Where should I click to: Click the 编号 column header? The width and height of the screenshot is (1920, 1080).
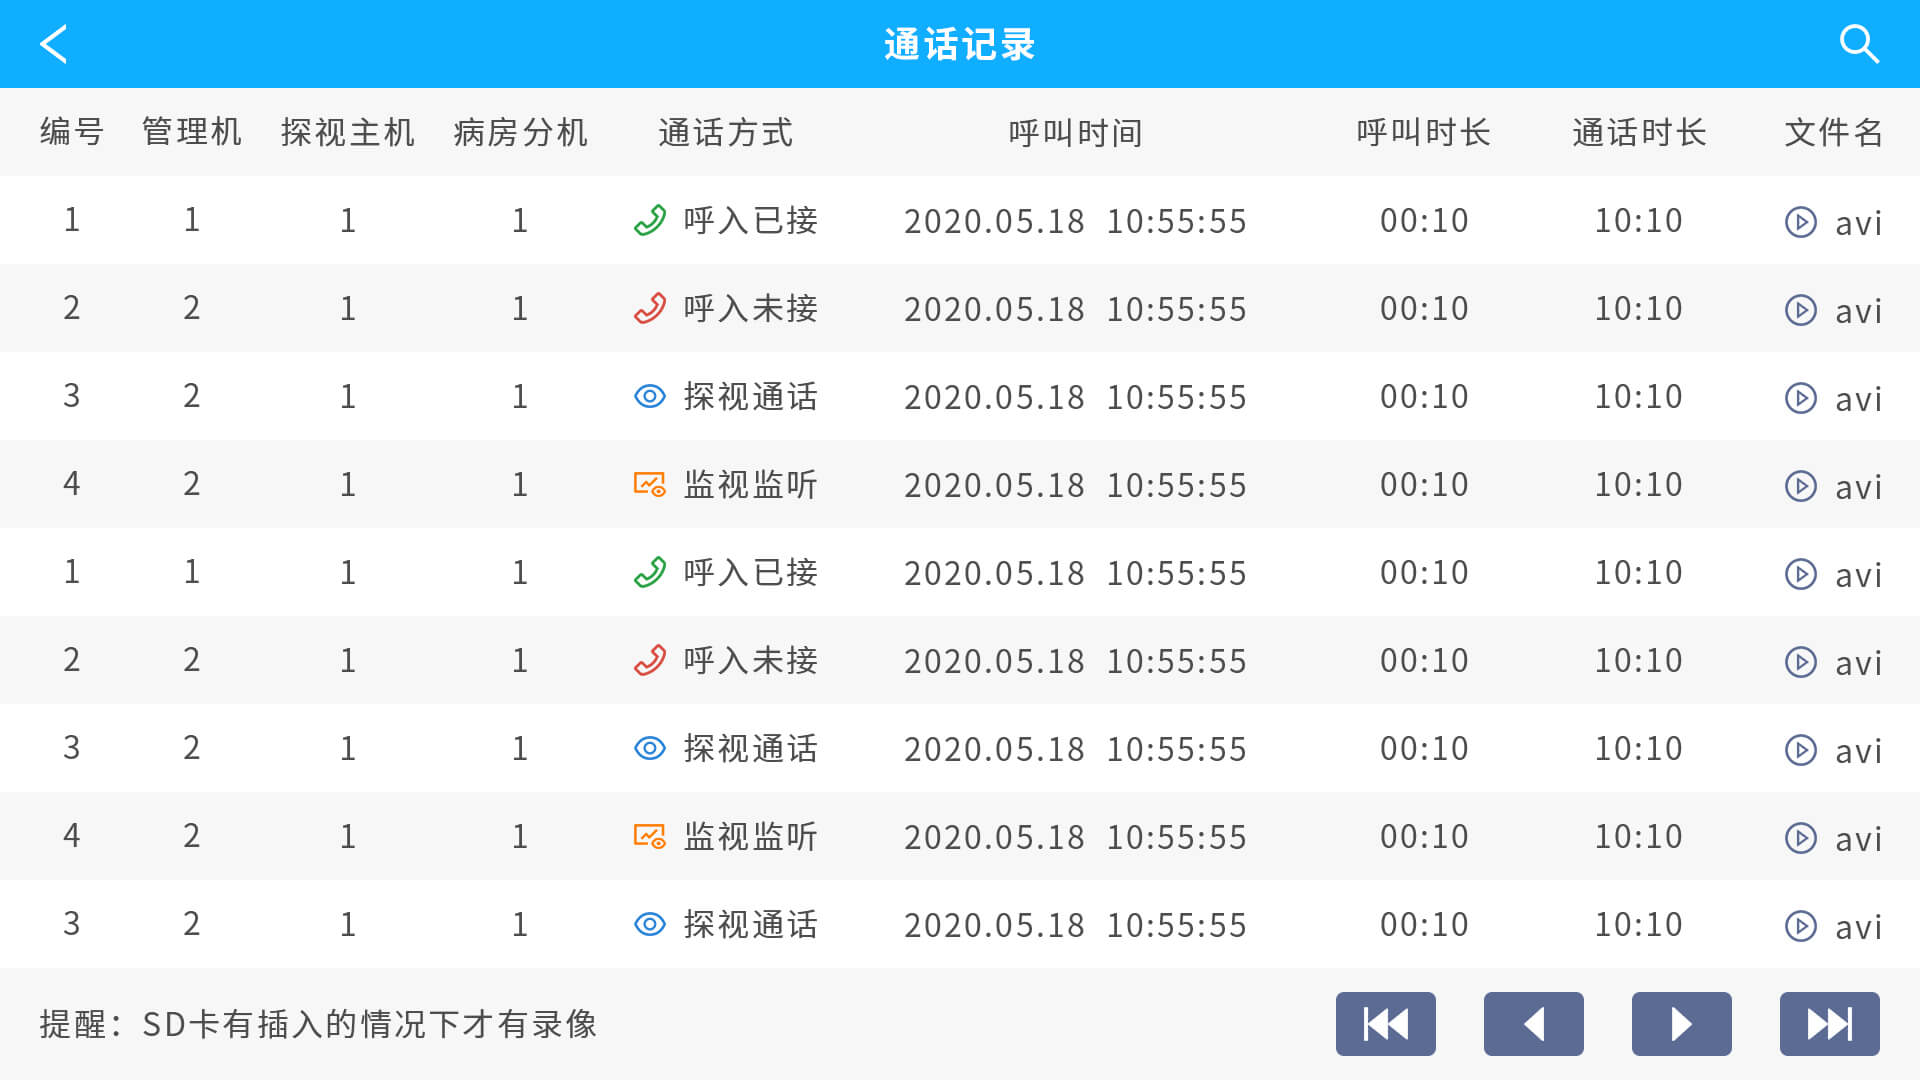[x=70, y=133]
